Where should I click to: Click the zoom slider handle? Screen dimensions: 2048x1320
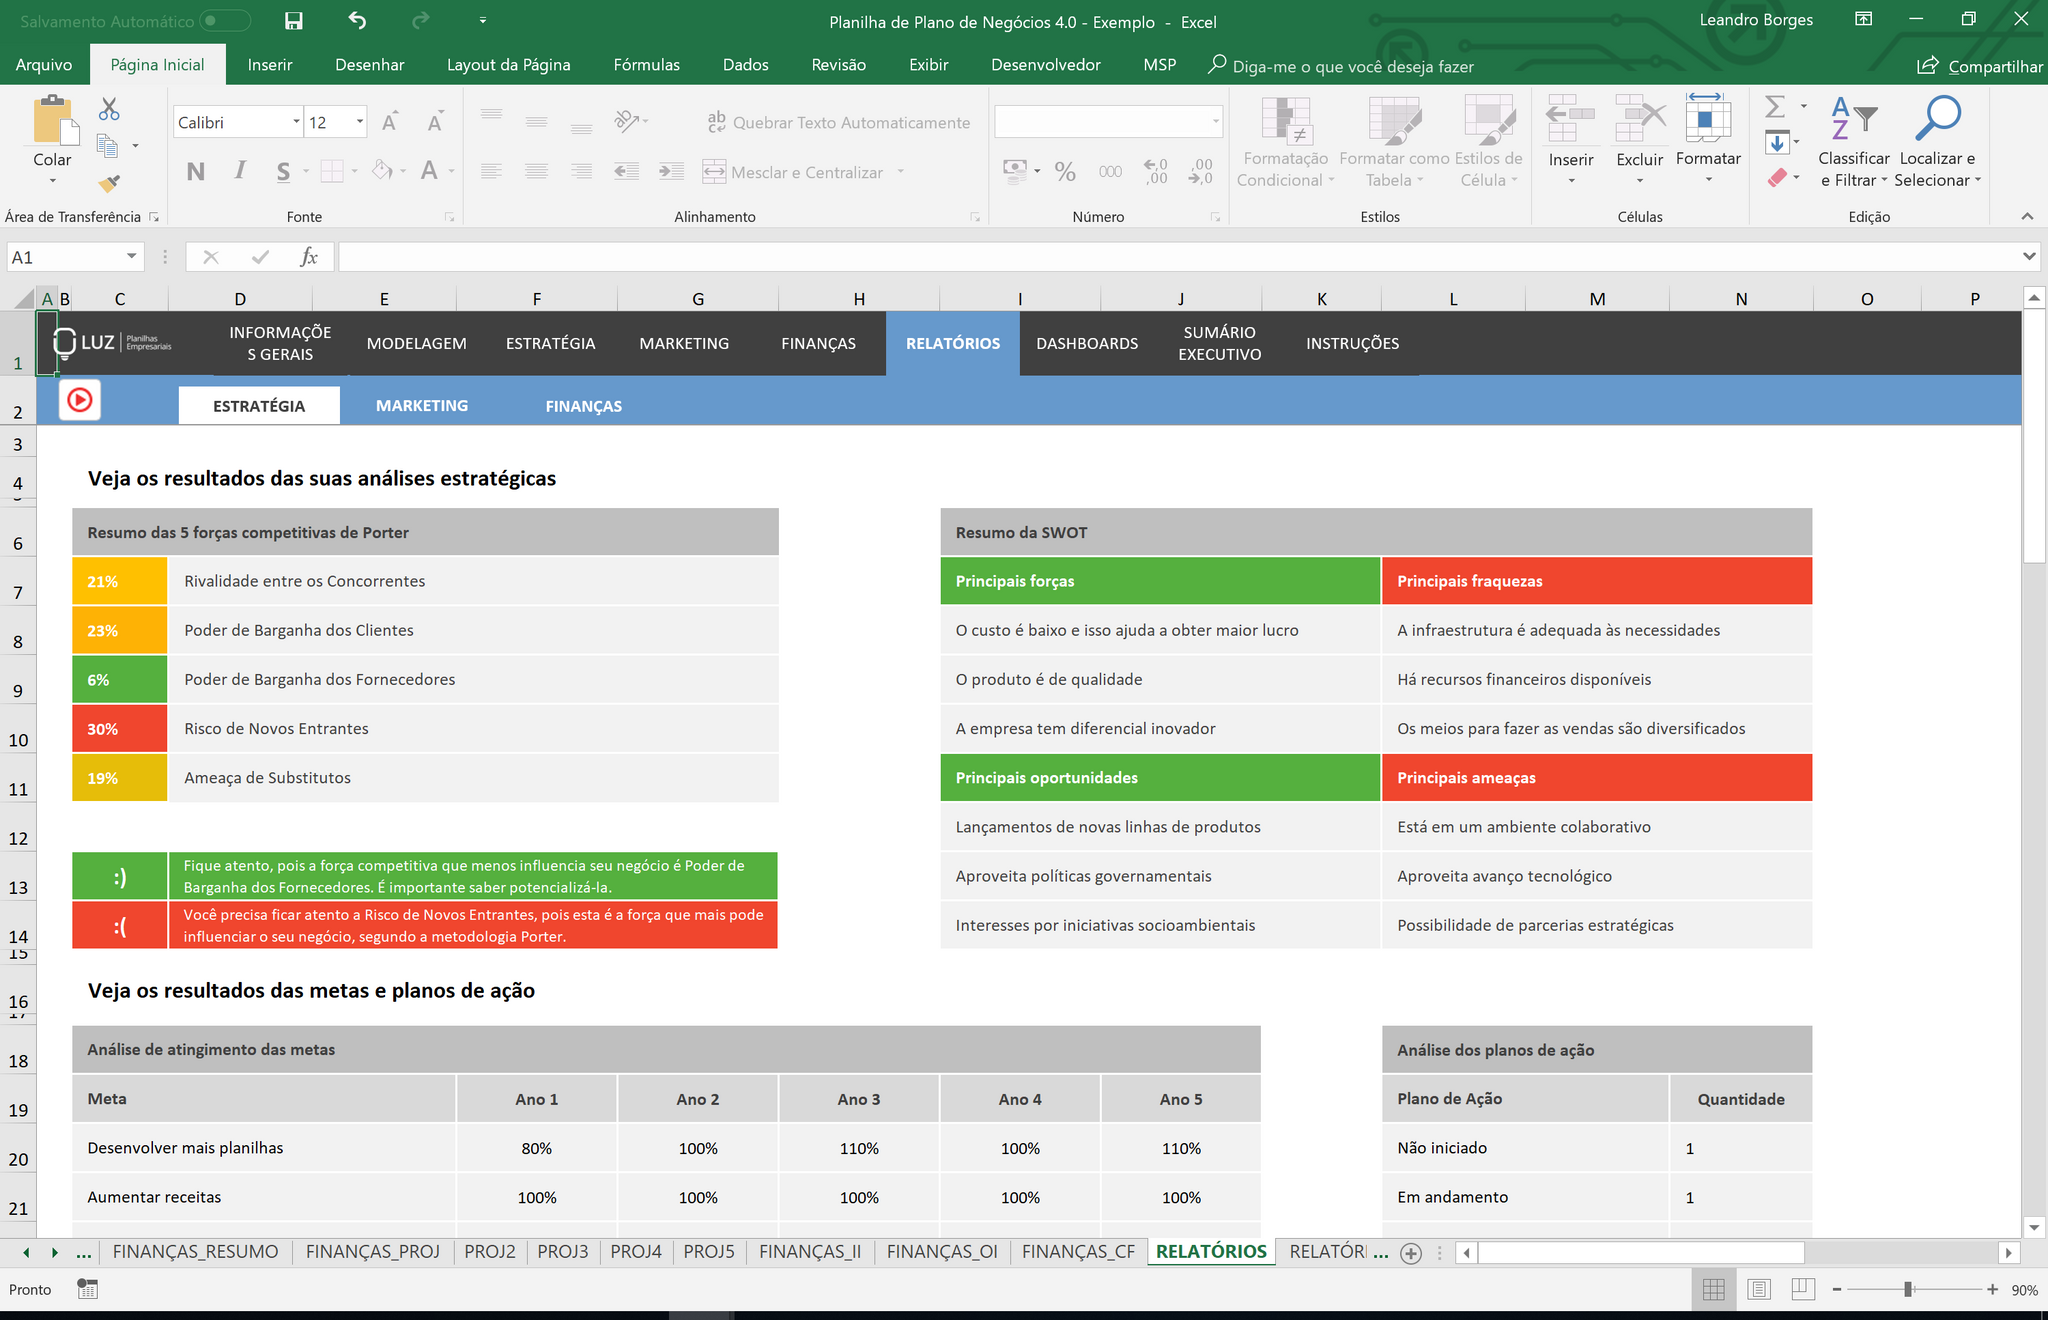click(x=1908, y=1290)
